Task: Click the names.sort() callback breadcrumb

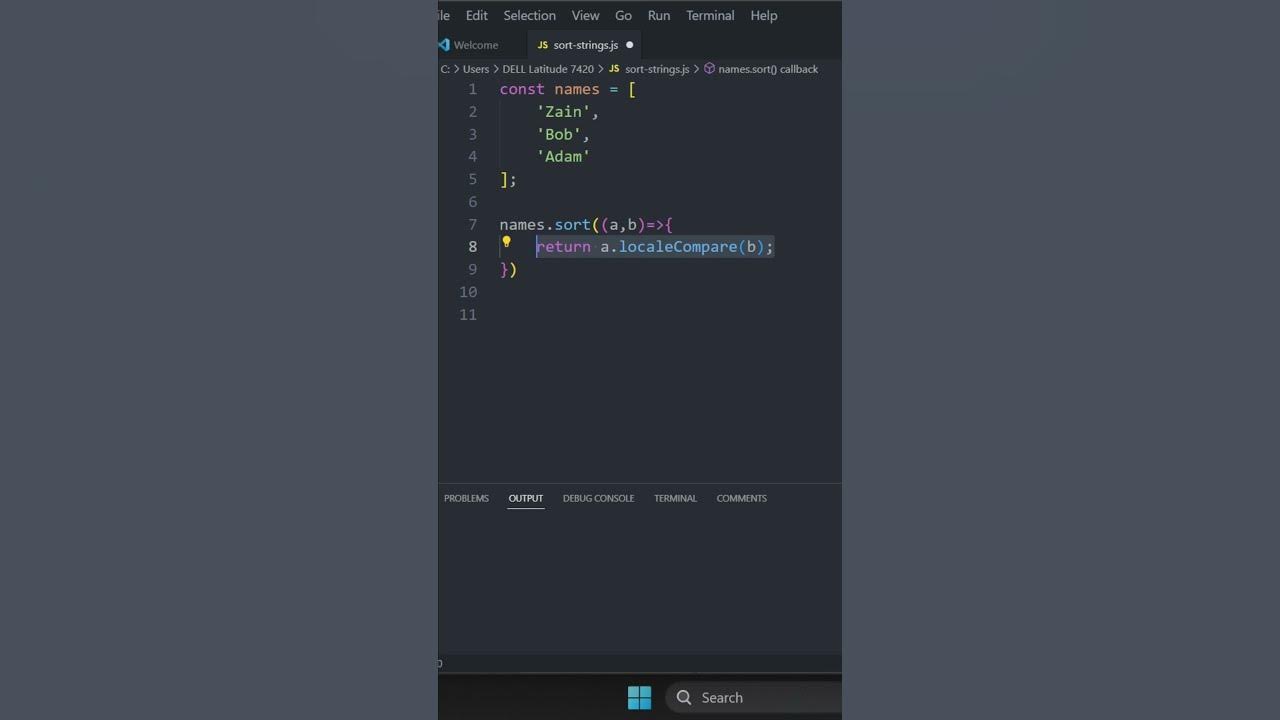Action: tap(768, 69)
